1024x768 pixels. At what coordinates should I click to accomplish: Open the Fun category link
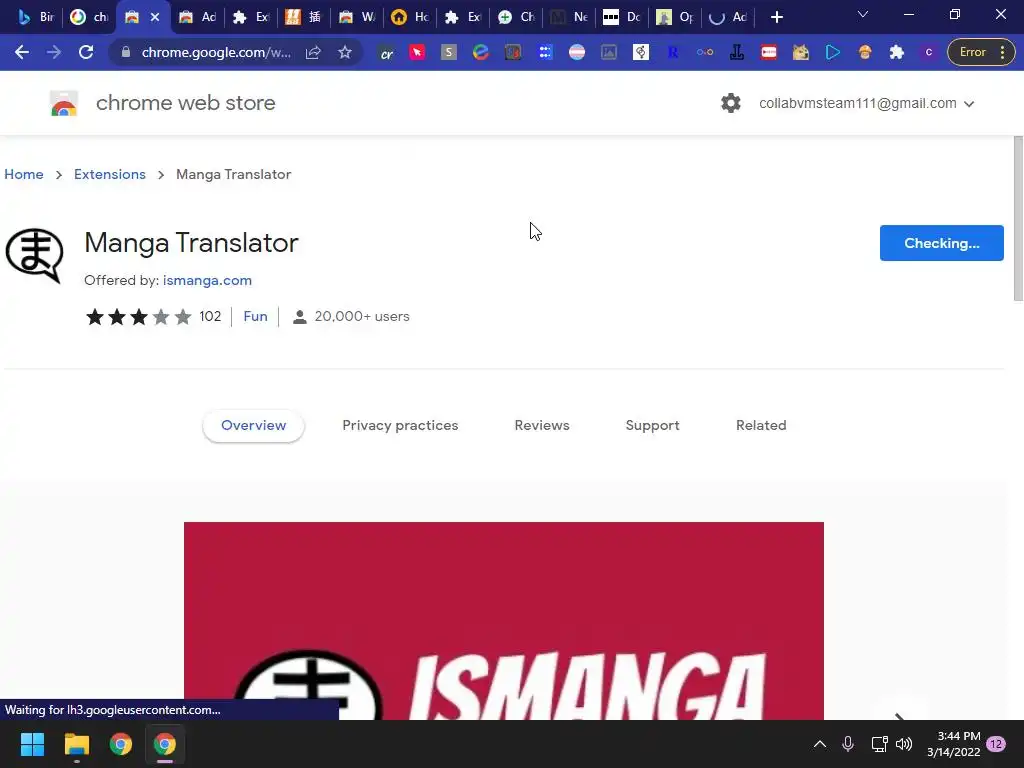255,316
